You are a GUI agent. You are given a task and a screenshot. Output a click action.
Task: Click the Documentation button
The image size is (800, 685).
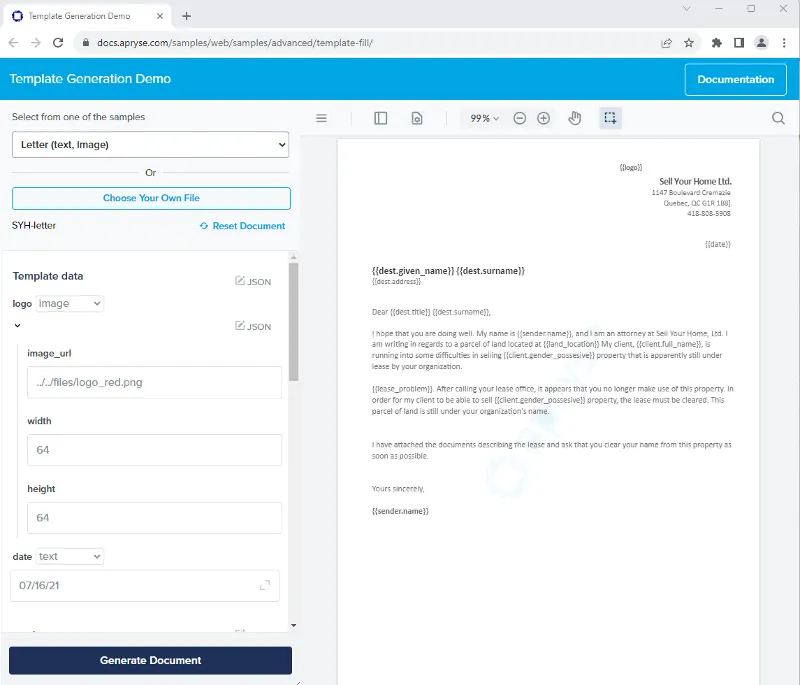click(735, 80)
